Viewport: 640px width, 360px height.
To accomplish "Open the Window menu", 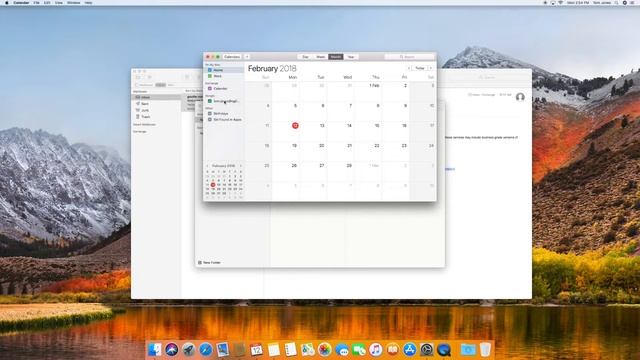I will (73, 2).
